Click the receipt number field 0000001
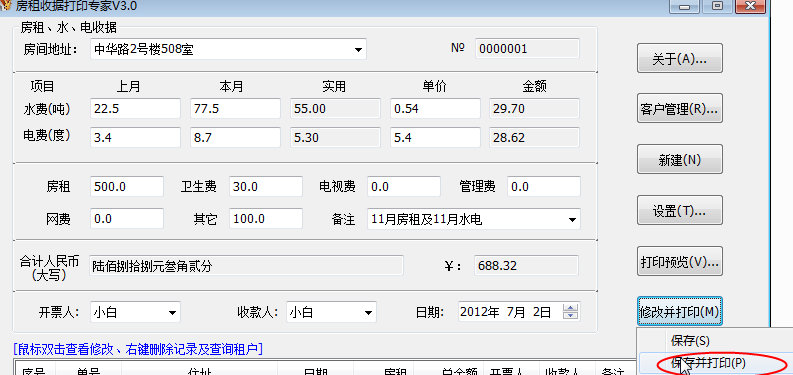 (x=527, y=49)
